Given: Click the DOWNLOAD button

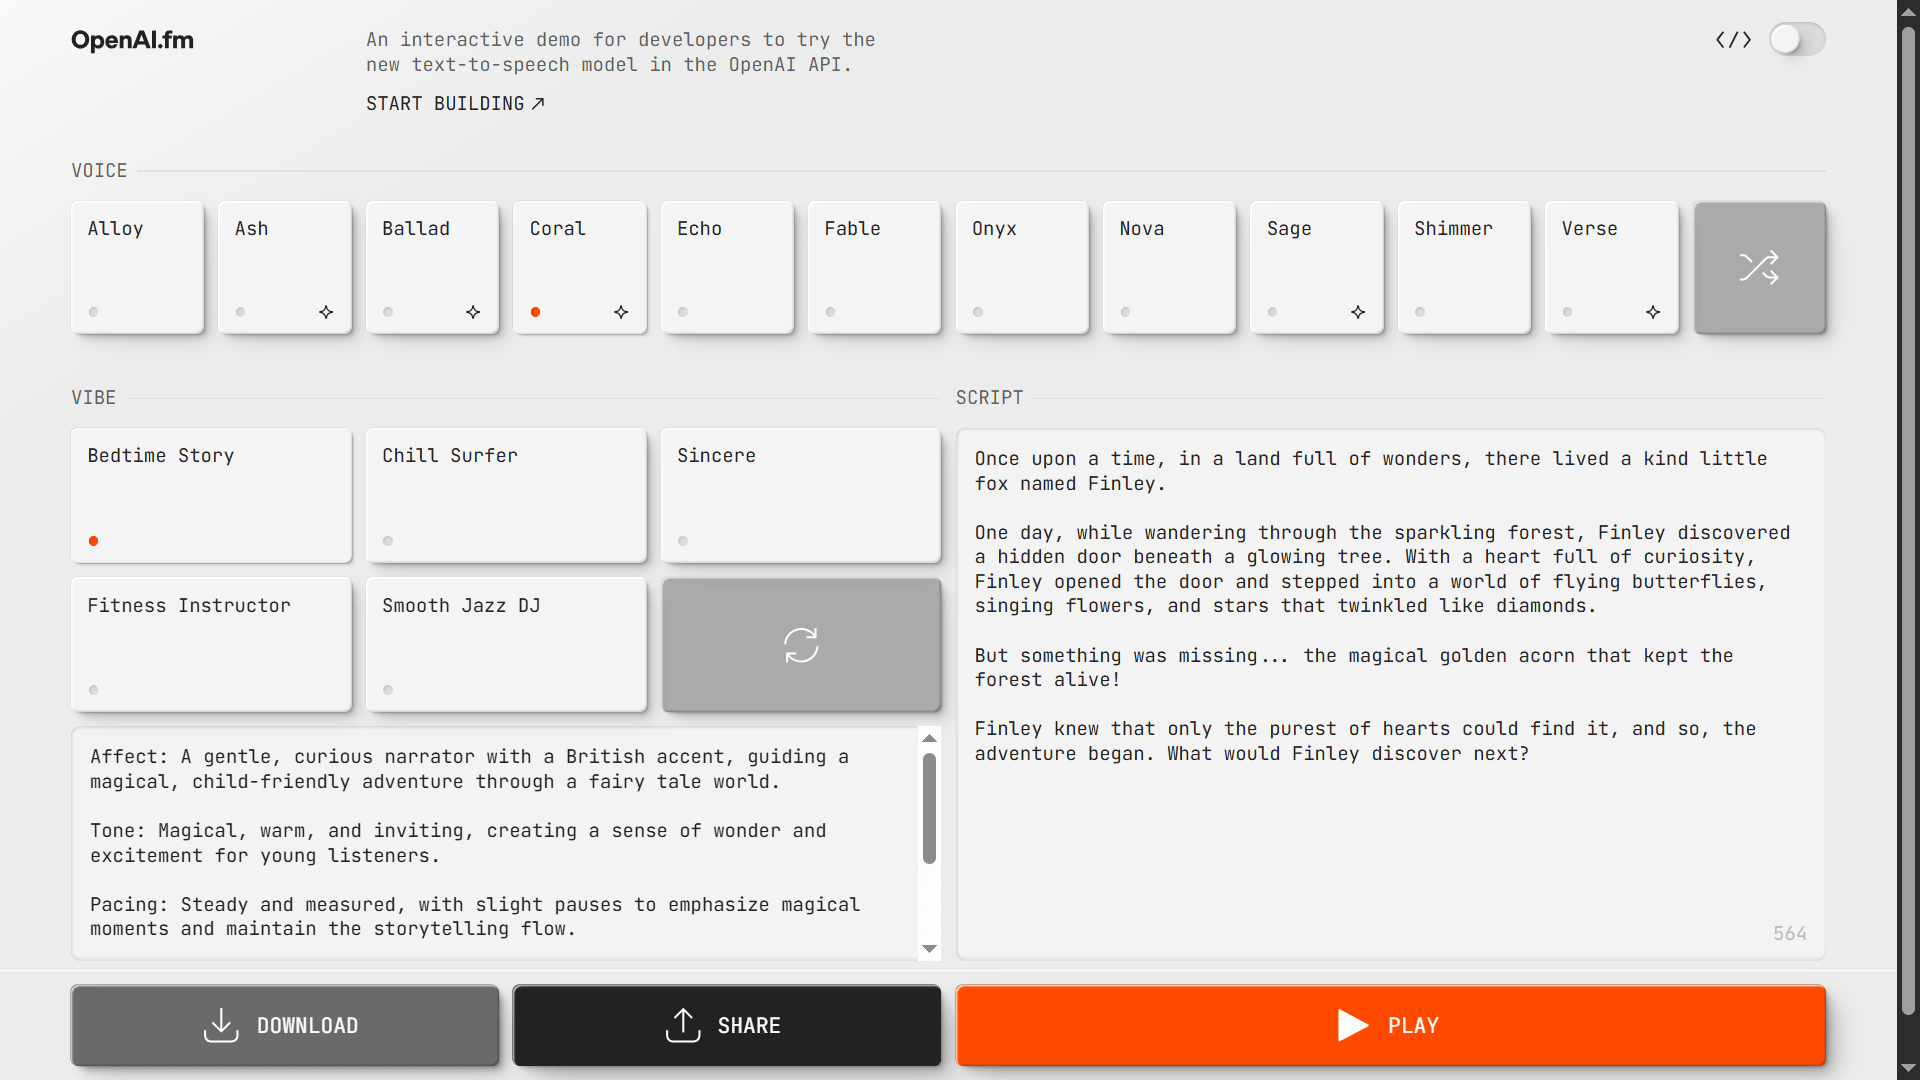Looking at the screenshot, I should (285, 1025).
